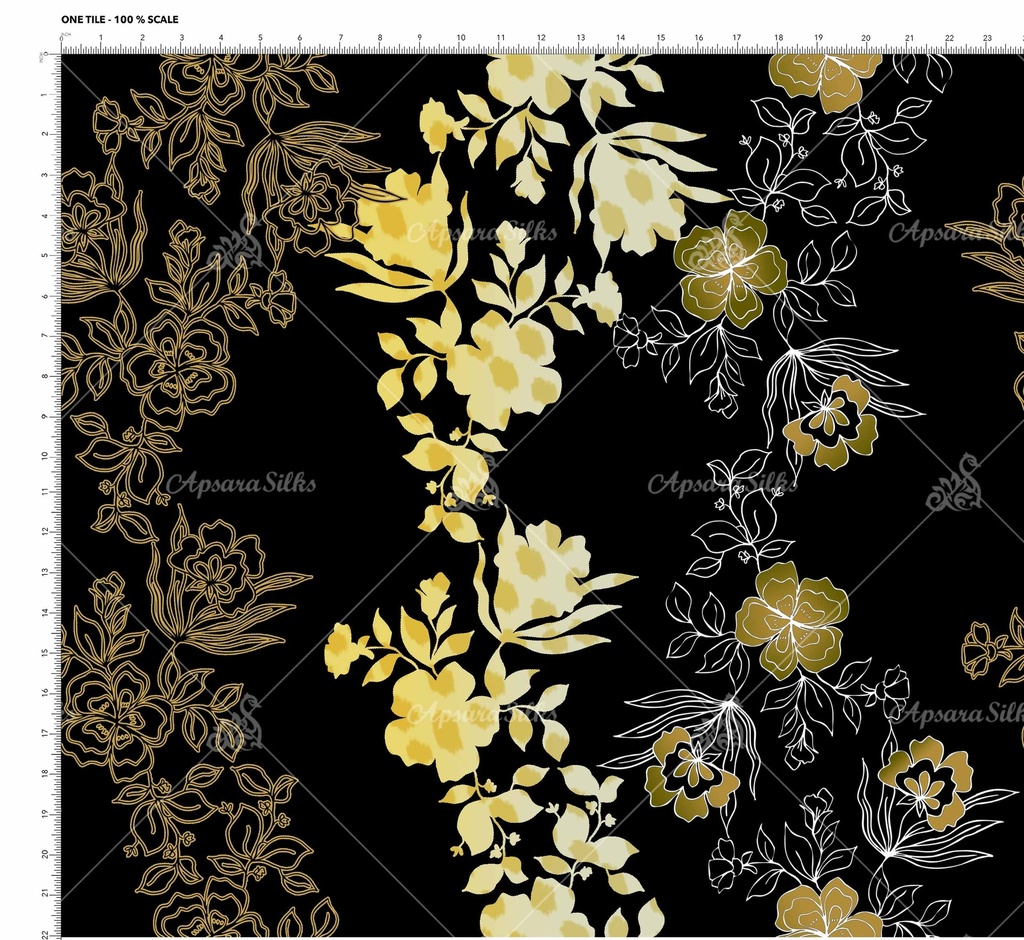Click the 15 mark on the top ruler

(660, 40)
